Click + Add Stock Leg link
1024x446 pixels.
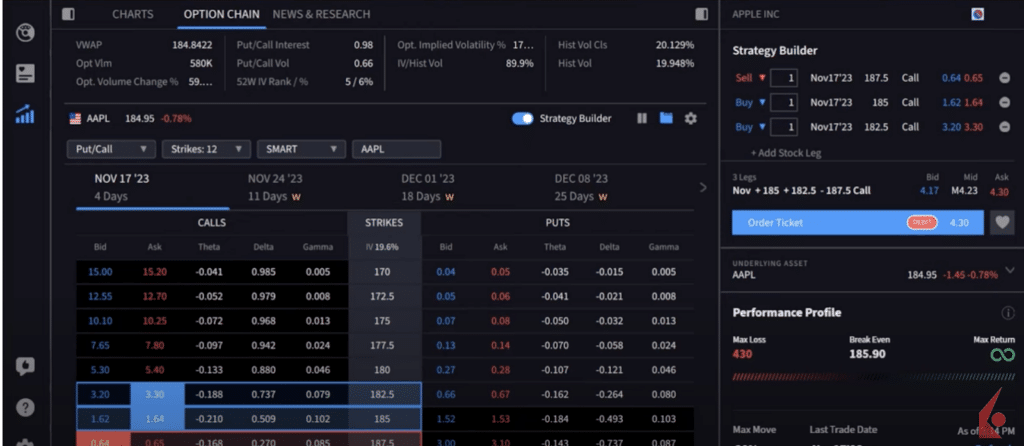coord(786,153)
